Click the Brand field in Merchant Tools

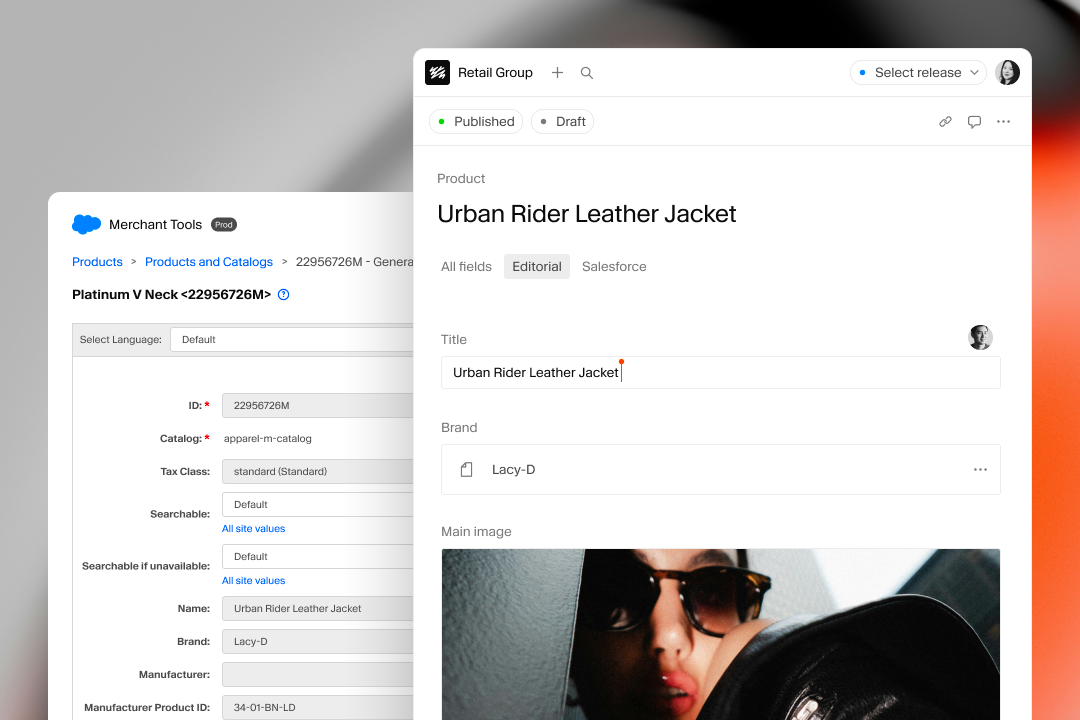click(318, 641)
